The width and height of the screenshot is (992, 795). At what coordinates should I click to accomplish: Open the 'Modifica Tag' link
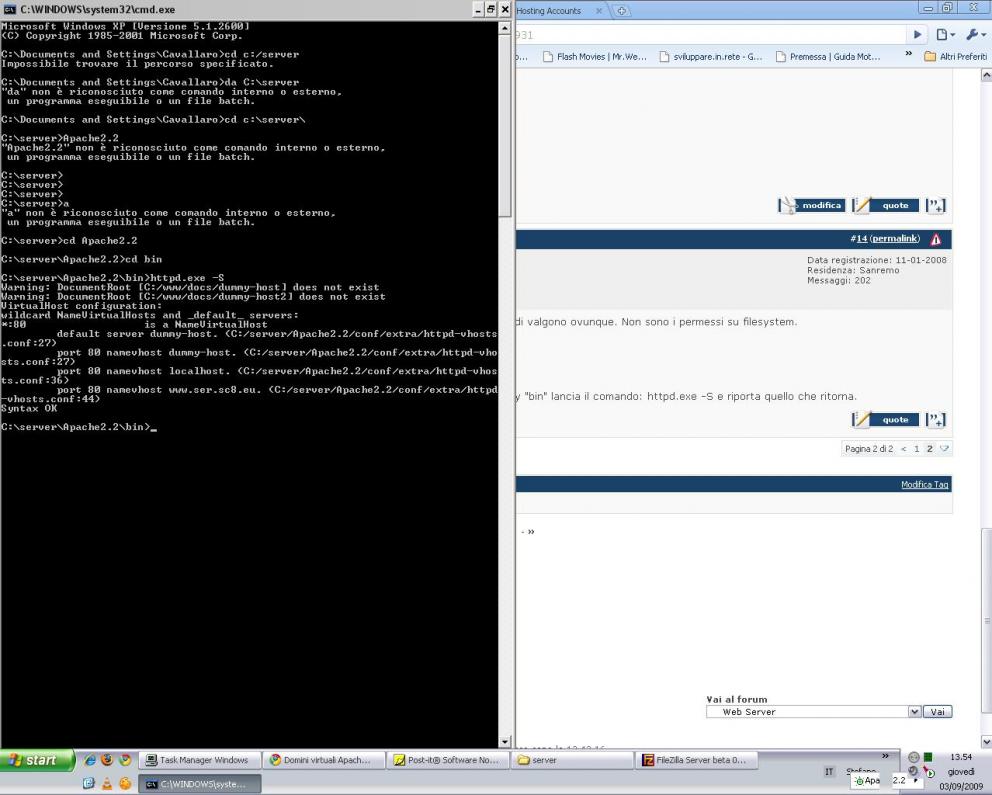point(924,484)
